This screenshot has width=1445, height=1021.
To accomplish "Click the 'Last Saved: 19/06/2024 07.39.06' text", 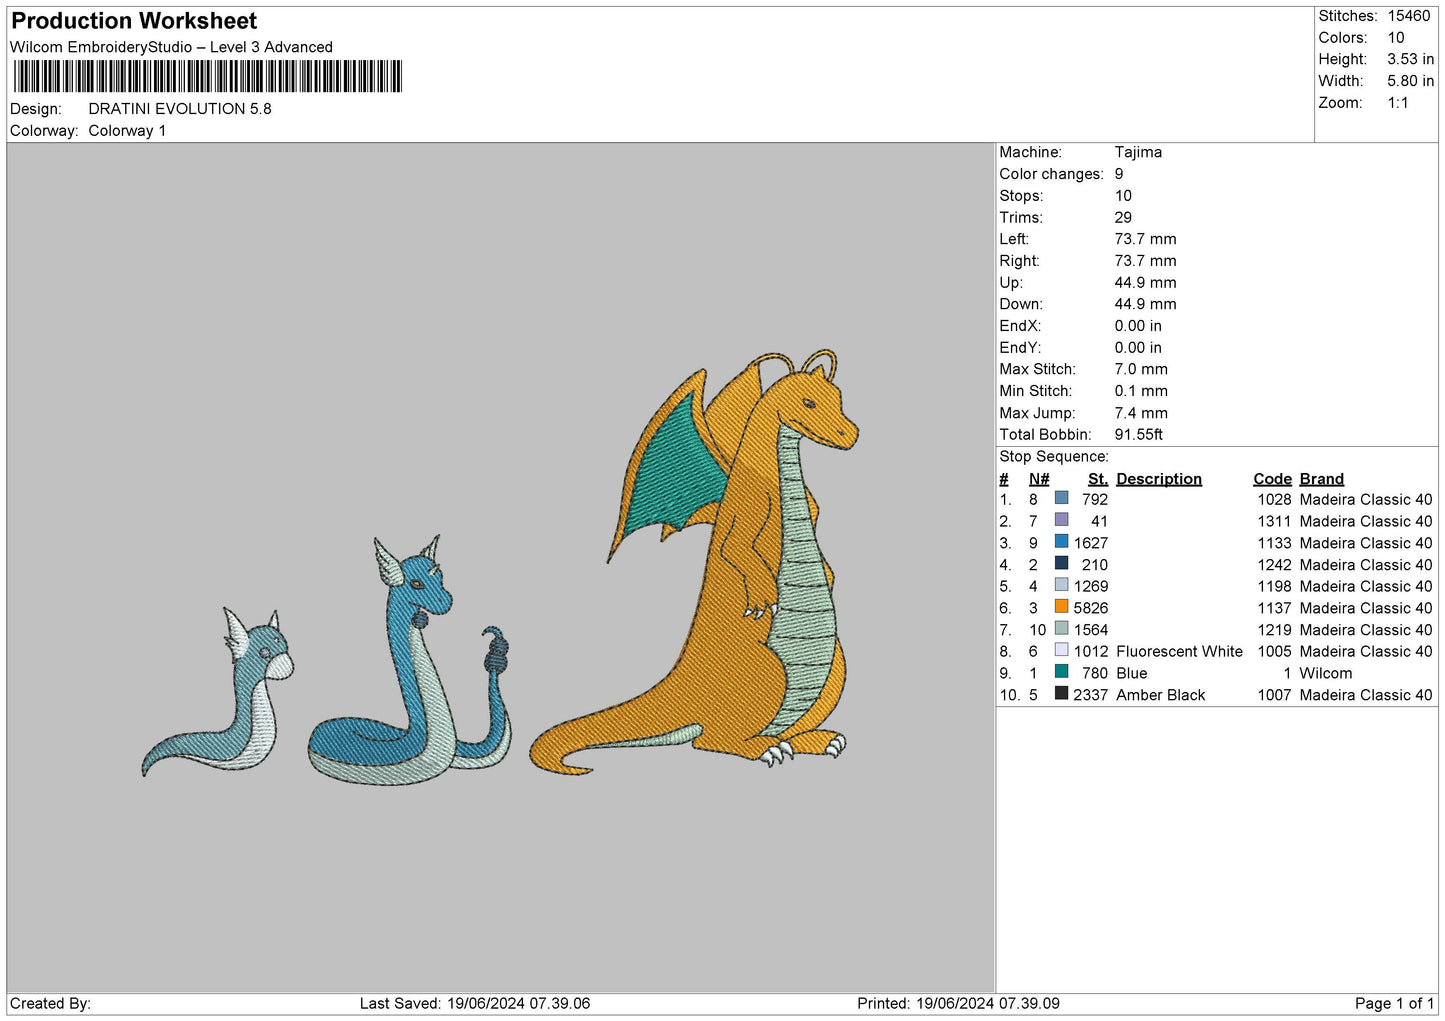I will (x=475, y=1004).
